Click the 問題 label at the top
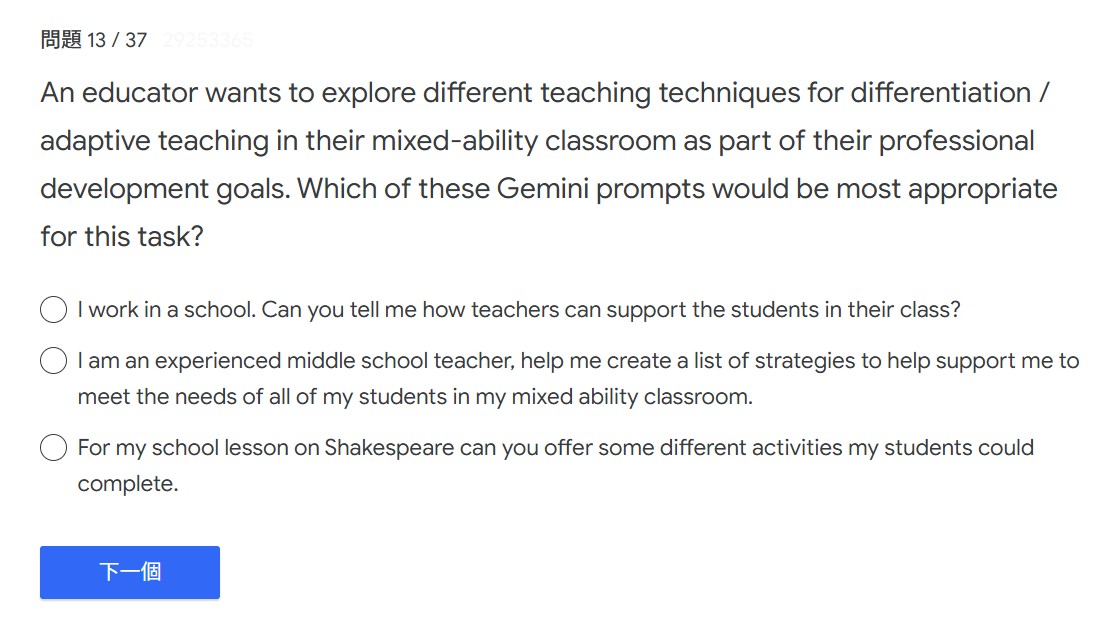Screen dimensions: 1108x628 pos(61,40)
